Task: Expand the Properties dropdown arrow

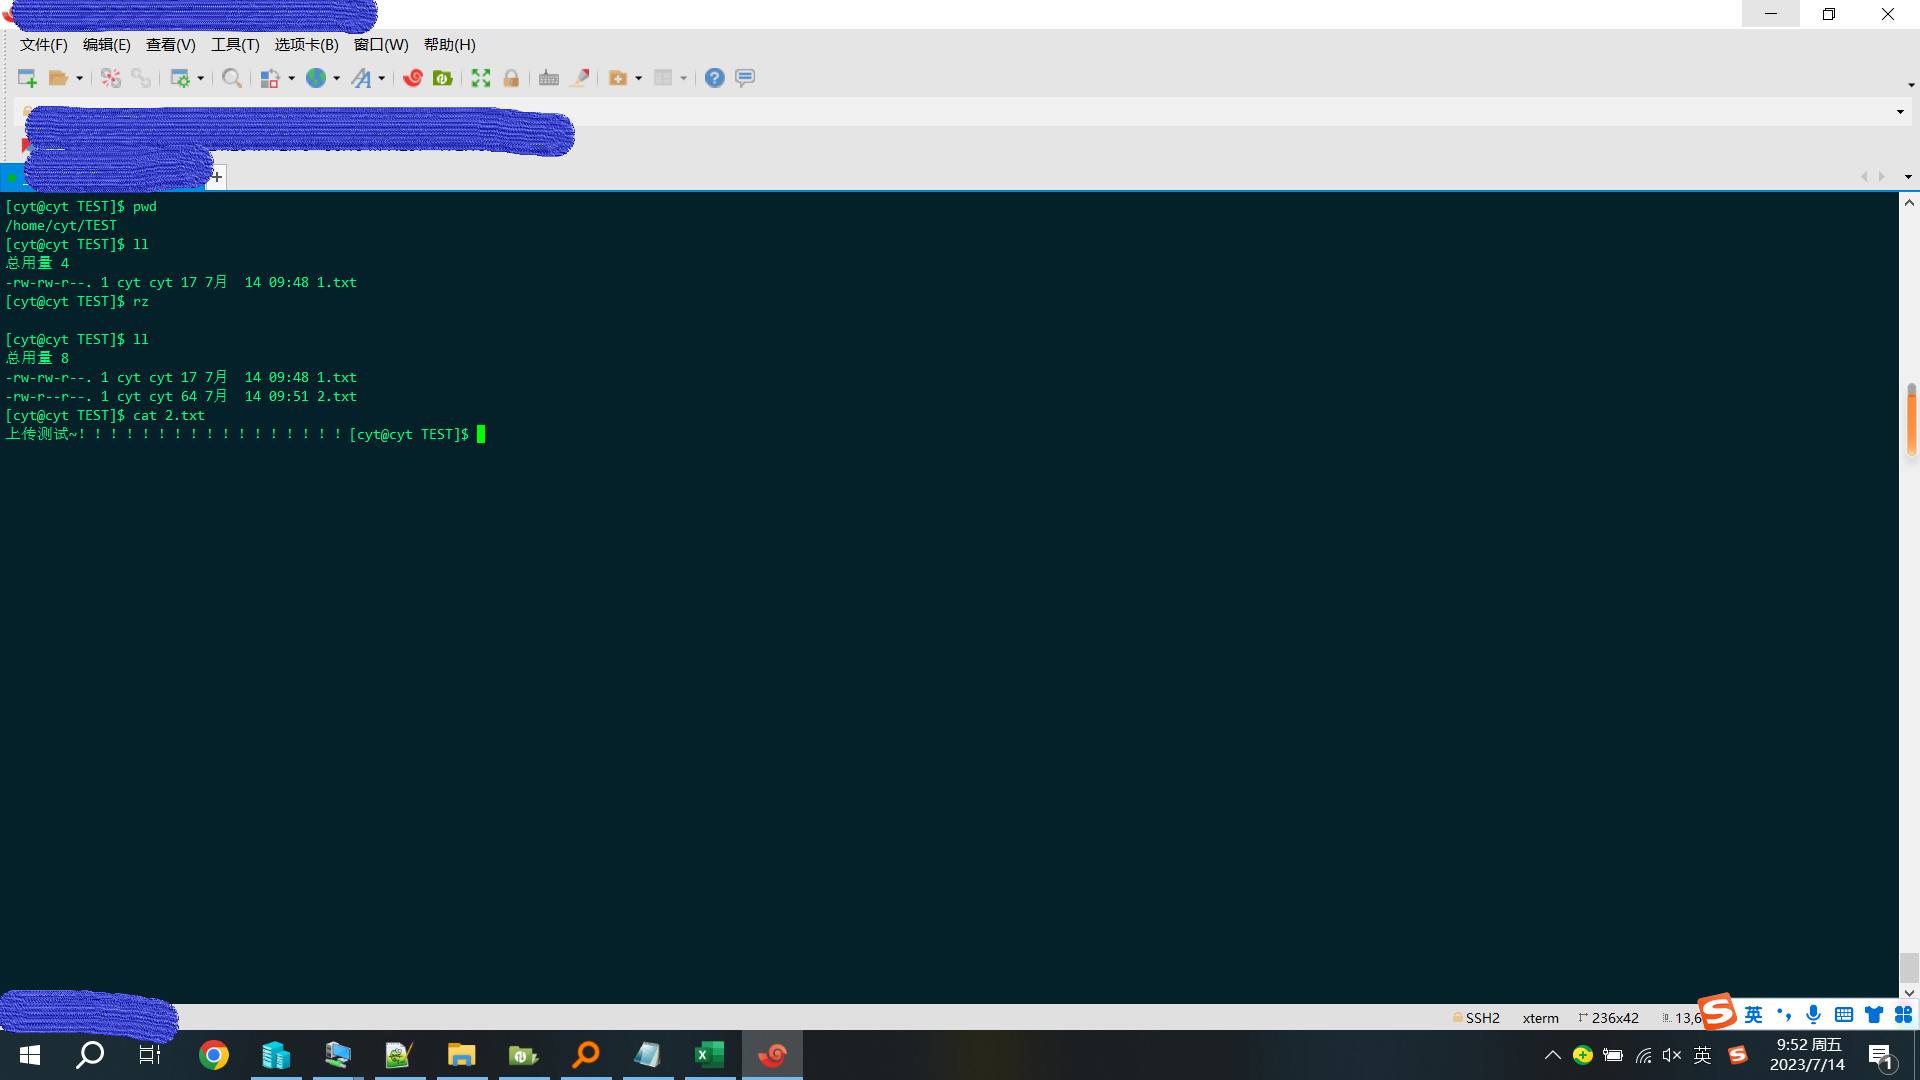Action: (201, 78)
